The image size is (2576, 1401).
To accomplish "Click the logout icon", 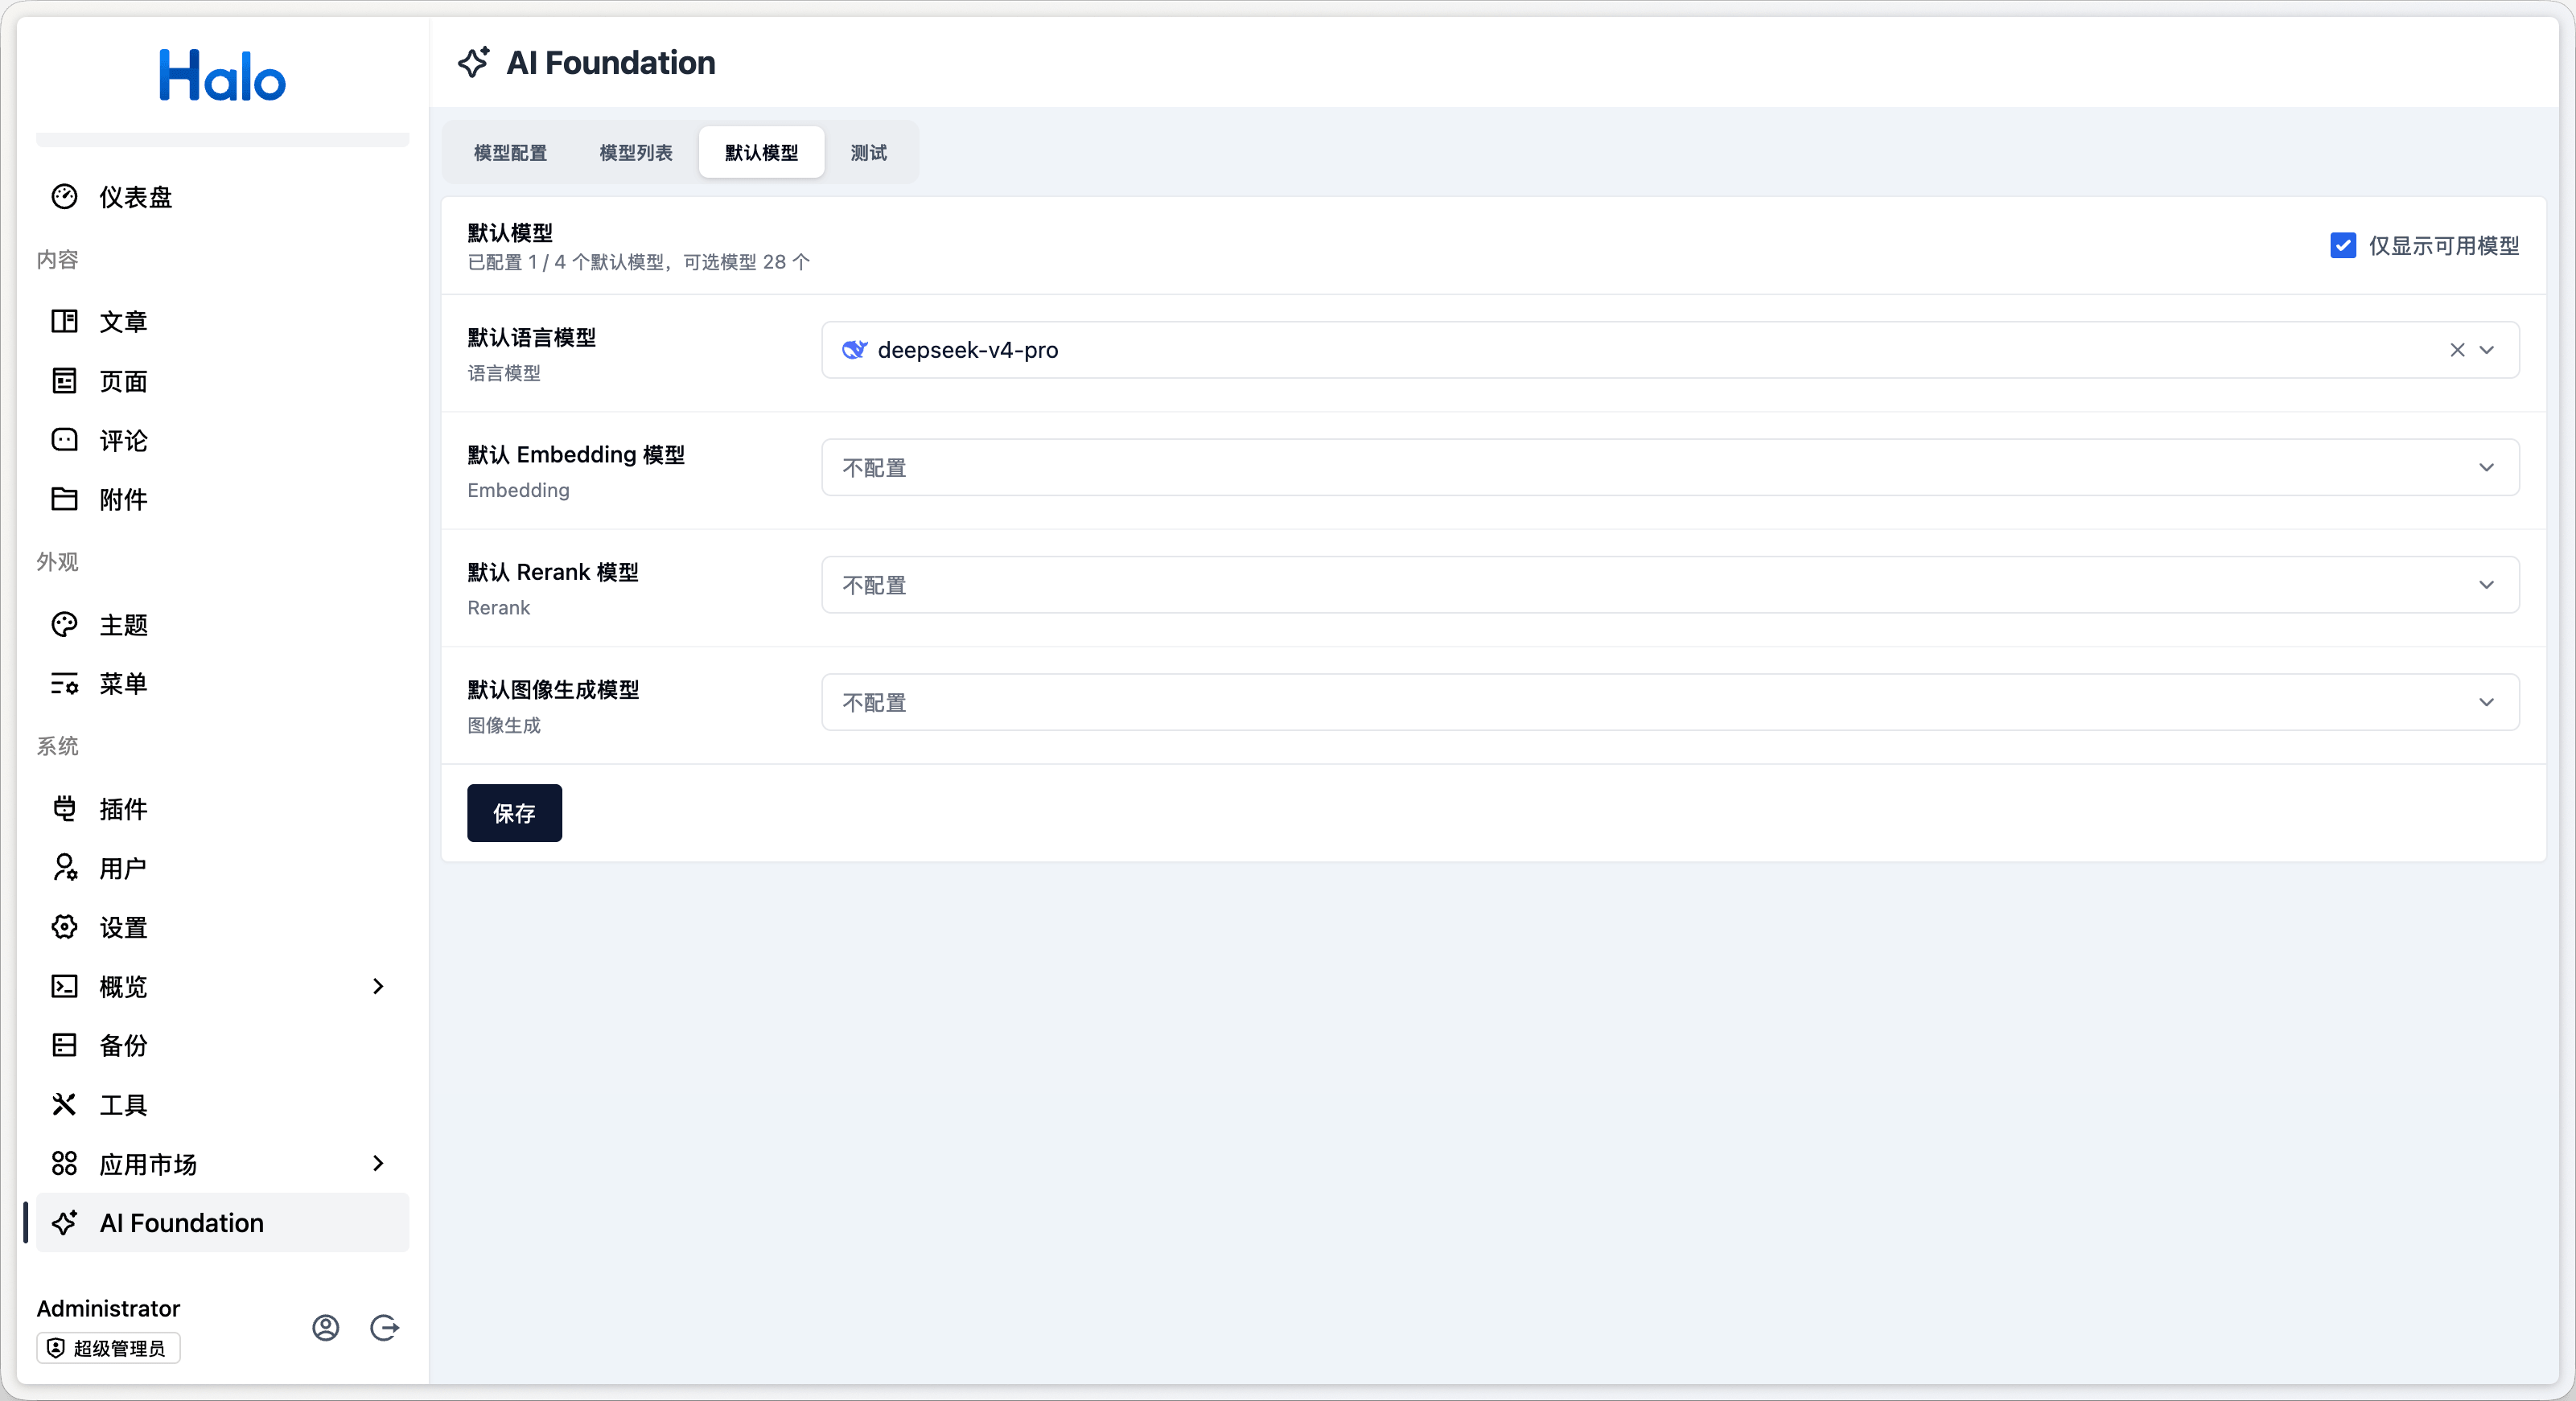I will [384, 1327].
